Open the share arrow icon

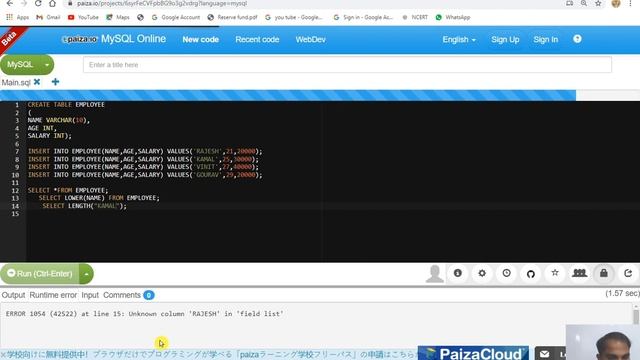pyautogui.click(x=628, y=273)
